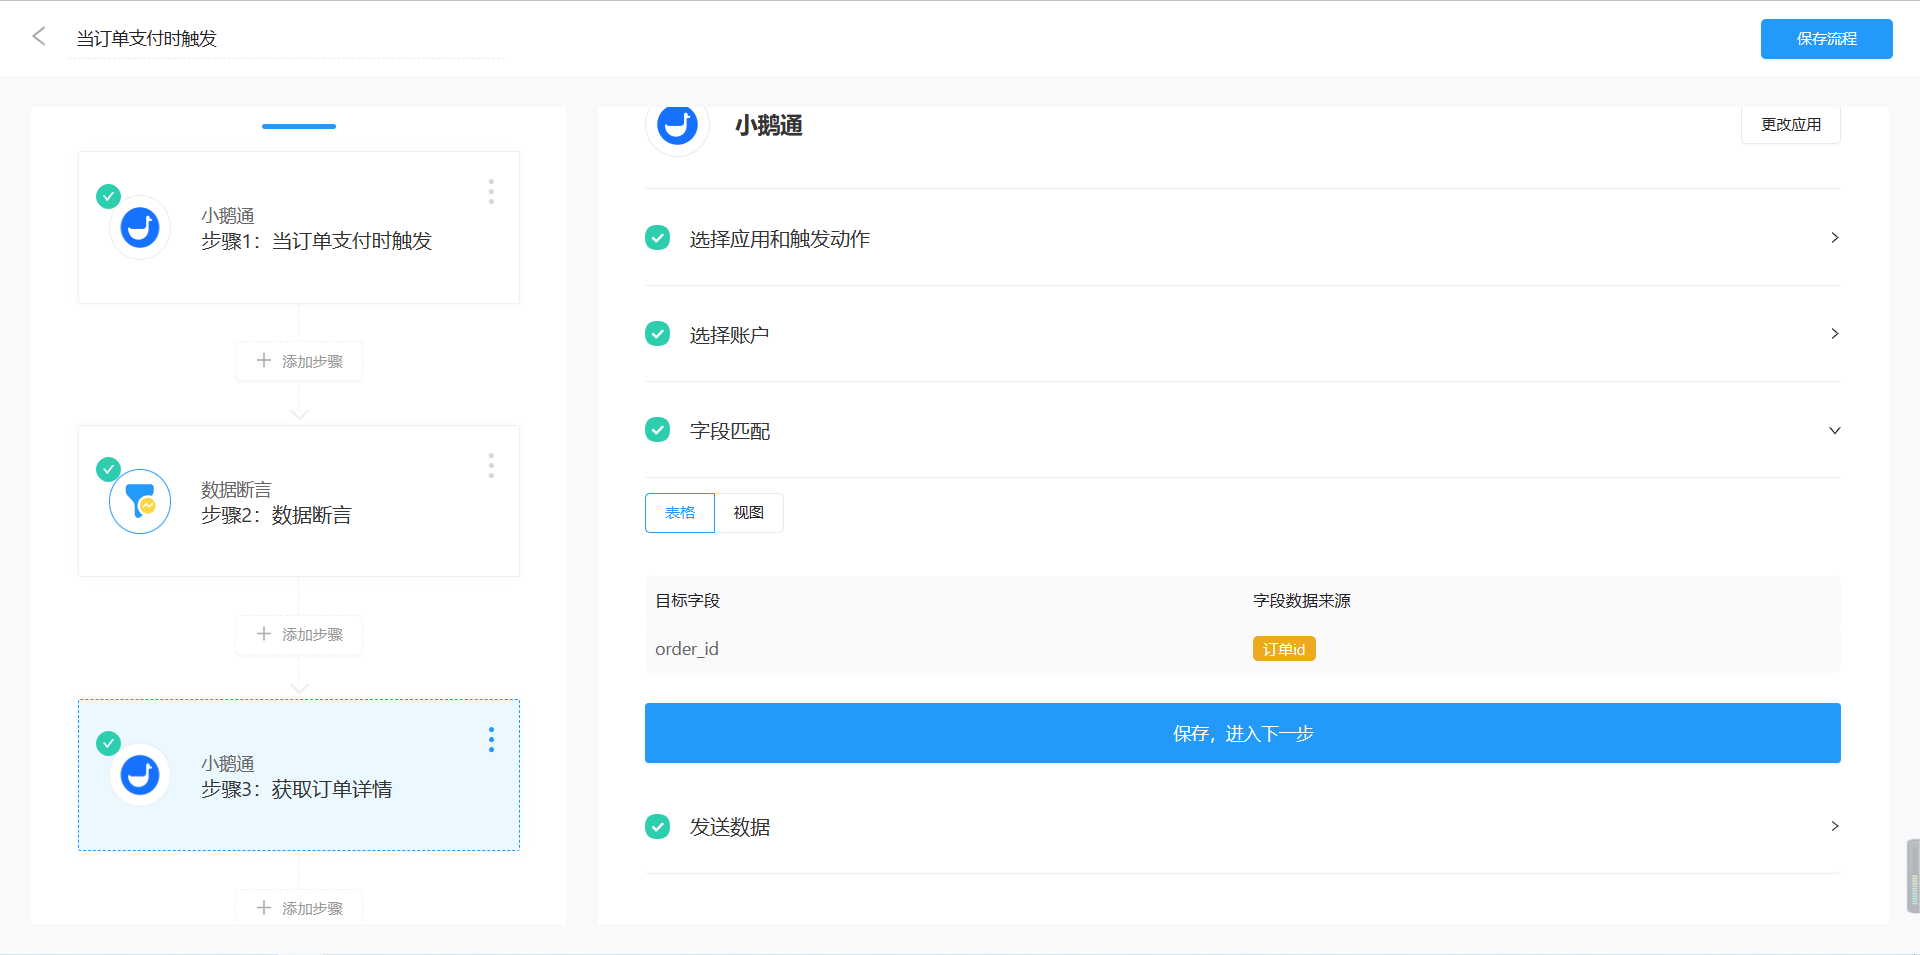Screen dimensions: 1920x955
Task: Add a step after step 3 获取订单详情
Action: (299, 907)
